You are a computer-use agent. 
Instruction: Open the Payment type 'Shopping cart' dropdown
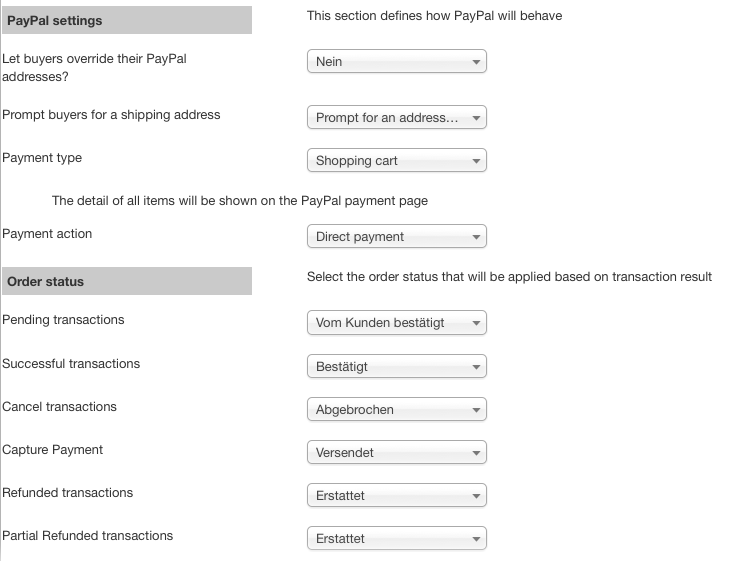click(396, 161)
